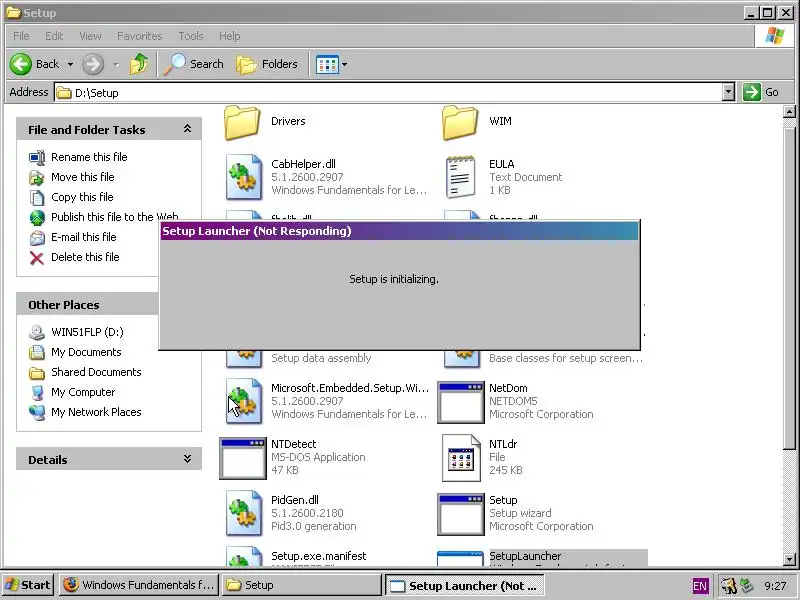
Task: Click the Windows flag logo icon
Action: tap(774, 36)
